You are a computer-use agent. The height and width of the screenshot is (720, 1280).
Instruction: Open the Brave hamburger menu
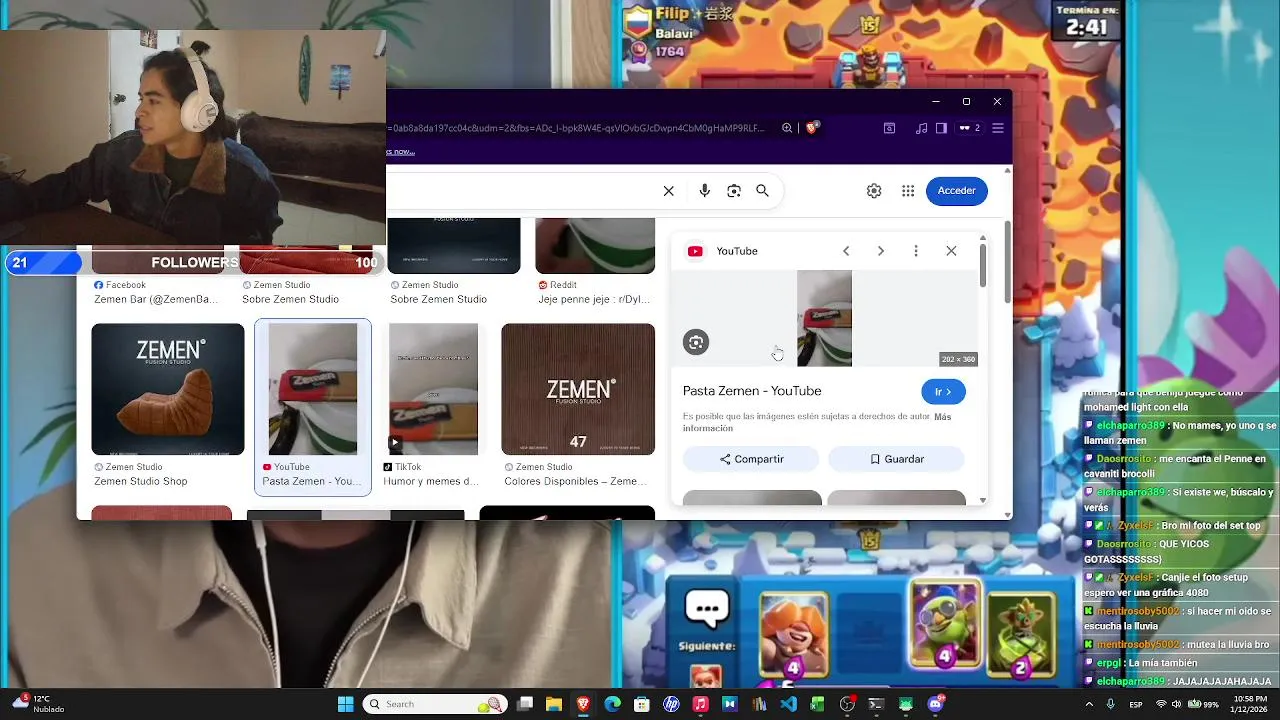(997, 128)
